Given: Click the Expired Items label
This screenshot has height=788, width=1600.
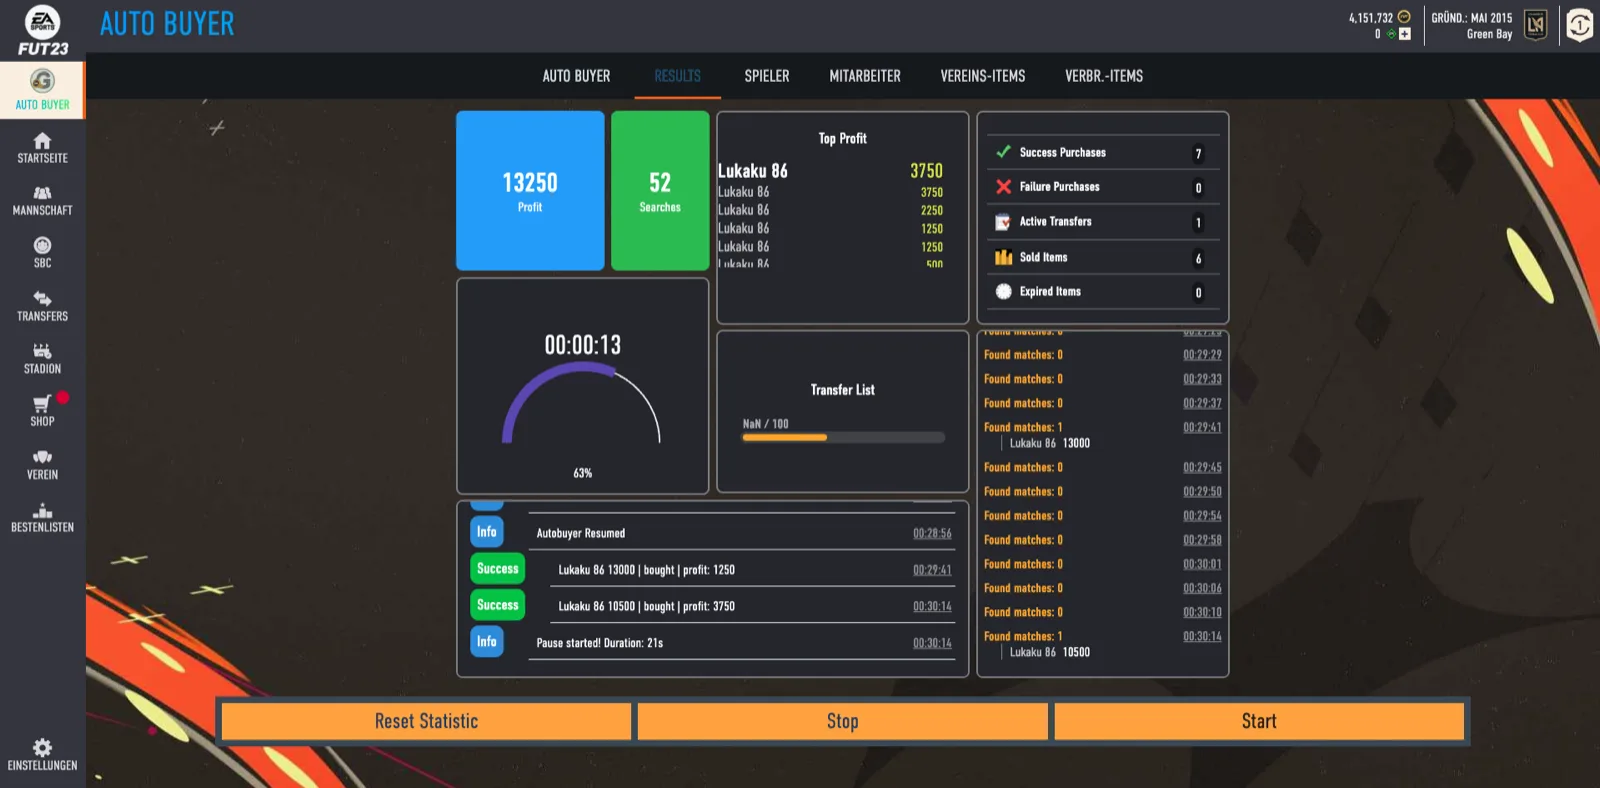Looking at the screenshot, I should [1050, 292].
